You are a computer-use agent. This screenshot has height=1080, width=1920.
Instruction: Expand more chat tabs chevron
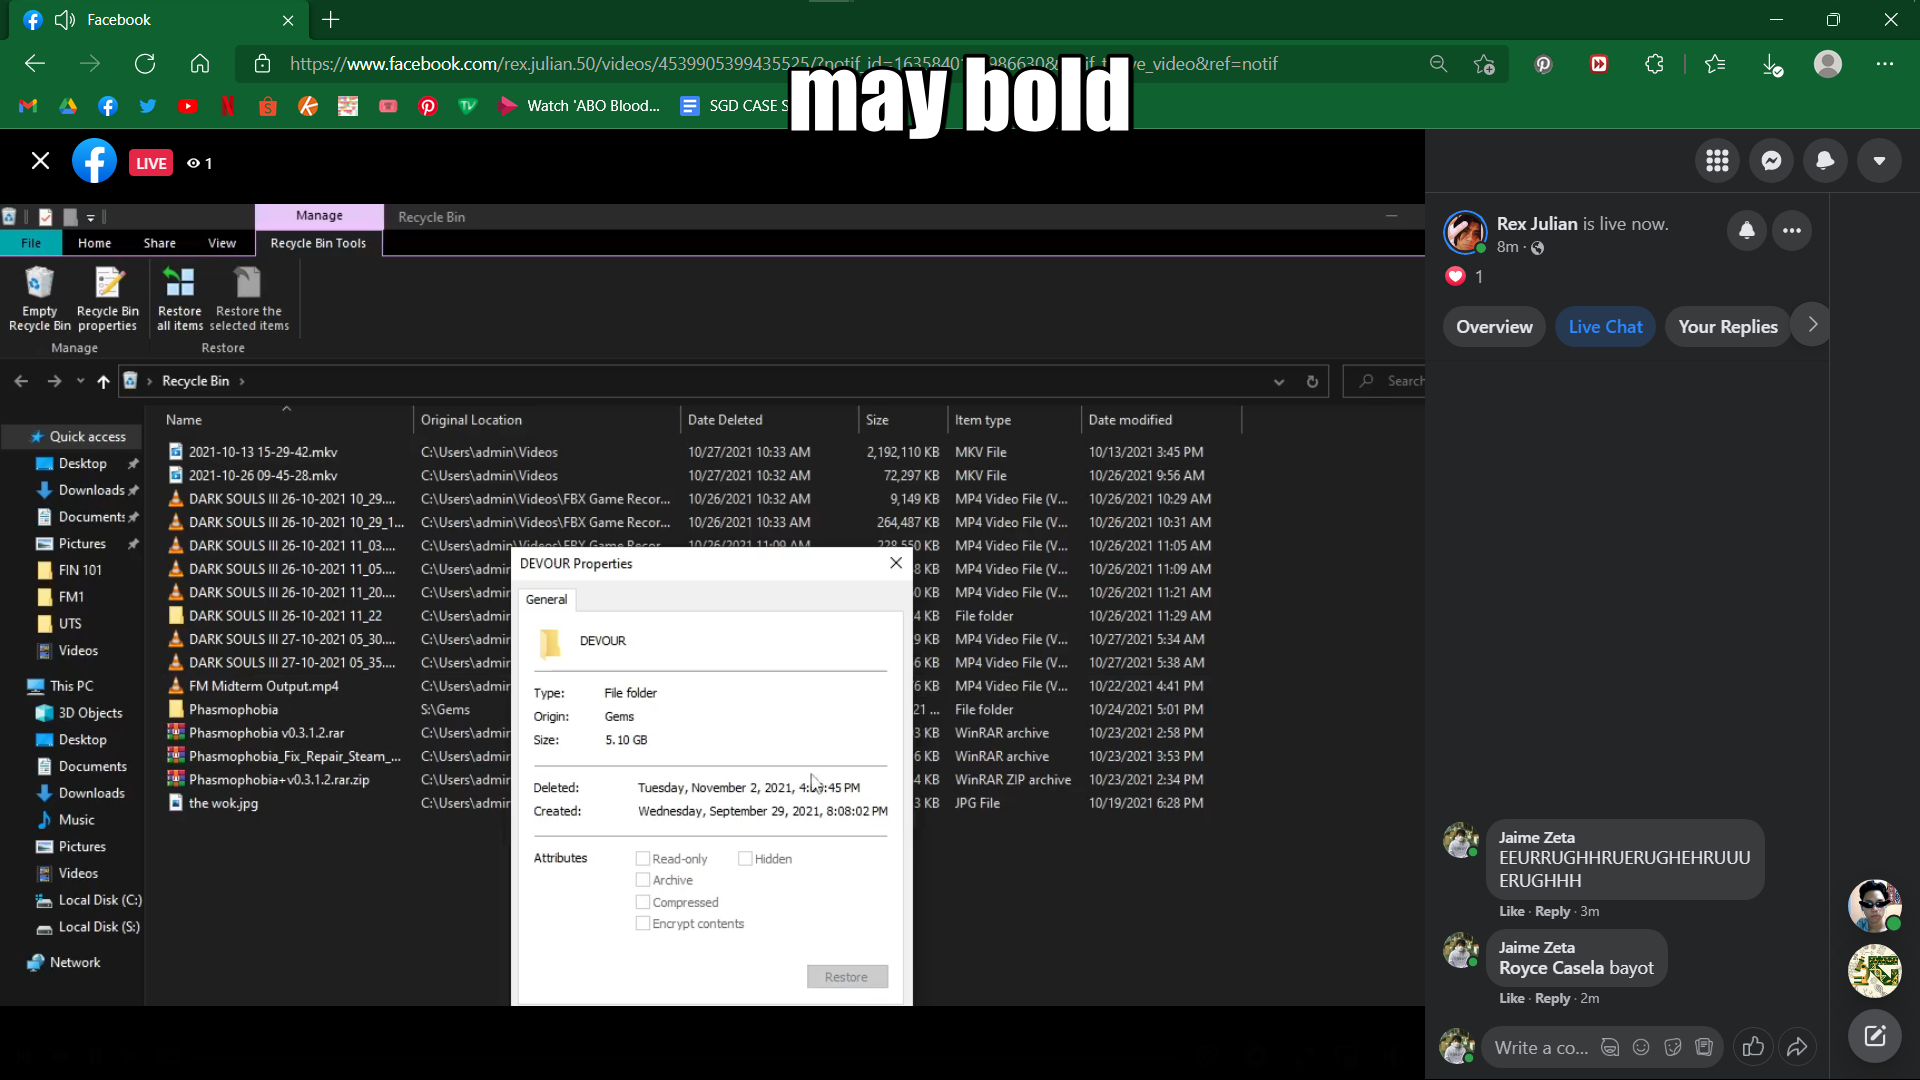(x=1812, y=325)
